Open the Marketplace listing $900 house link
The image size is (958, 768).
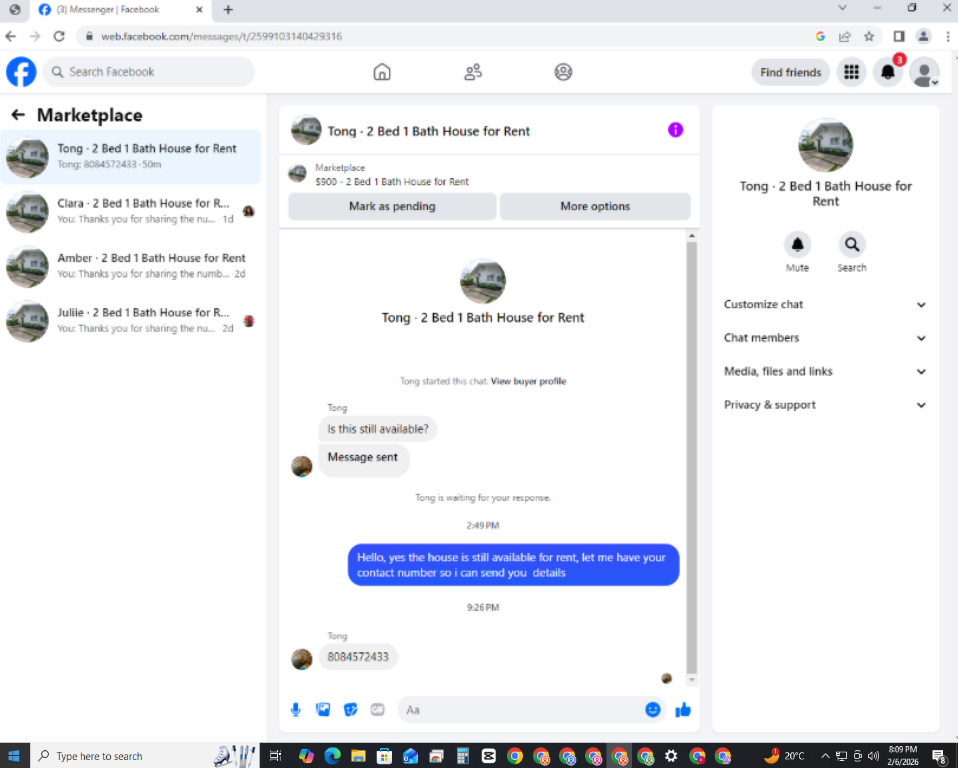pyautogui.click(x=392, y=181)
